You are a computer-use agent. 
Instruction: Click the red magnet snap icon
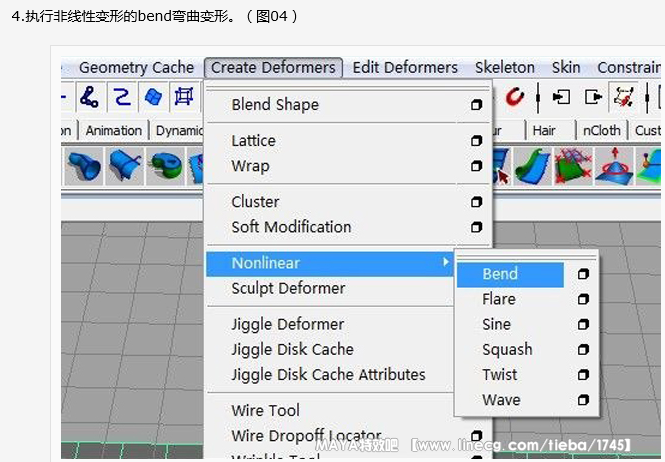click(515, 97)
